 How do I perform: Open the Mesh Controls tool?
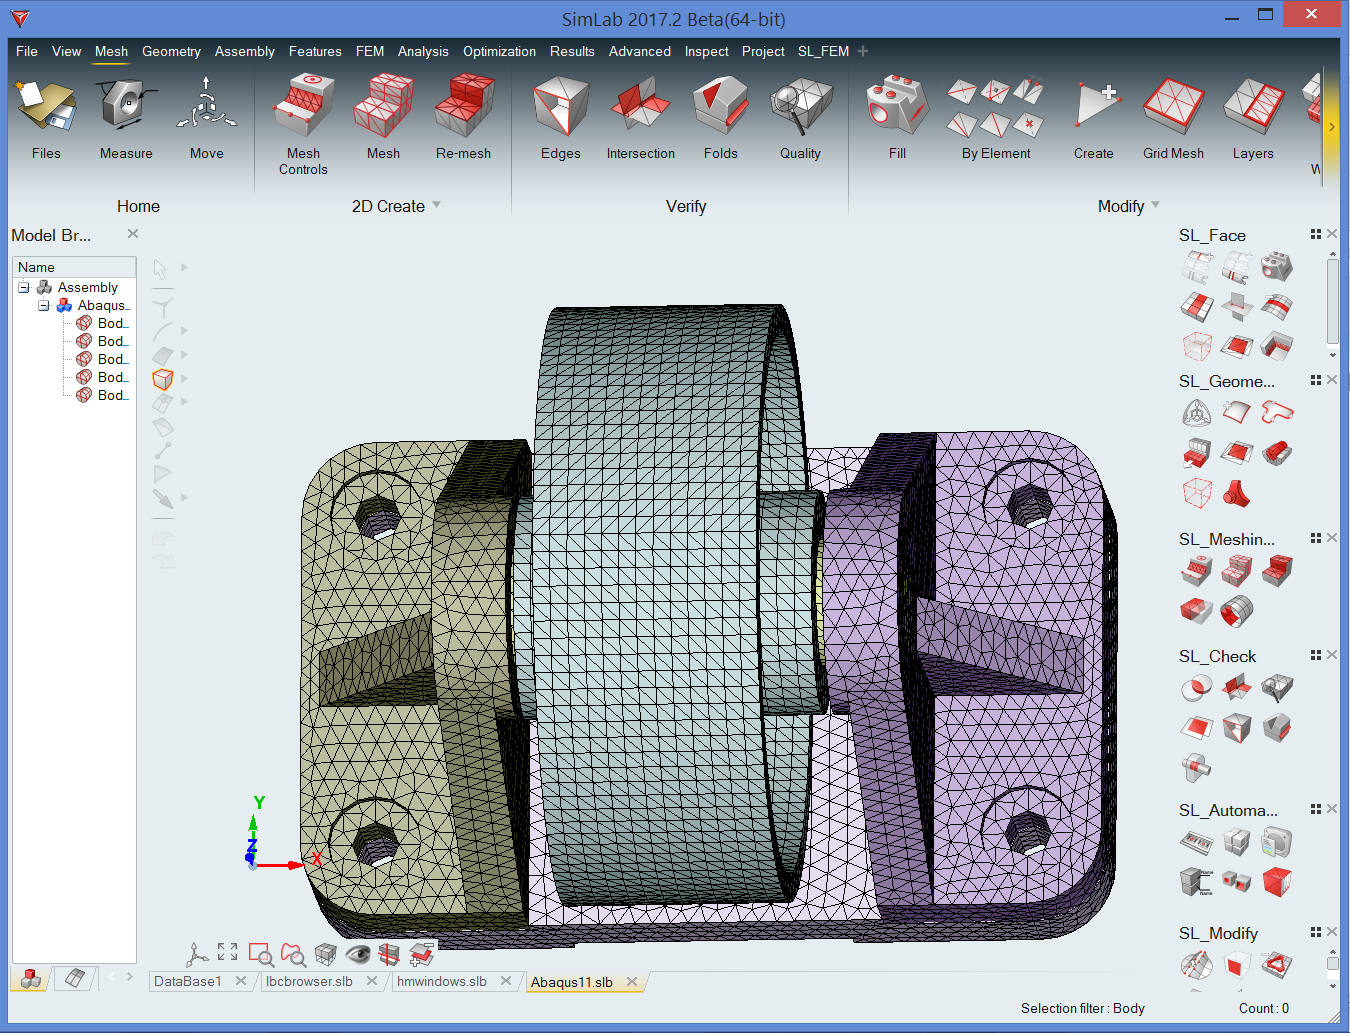[x=303, y=108]
